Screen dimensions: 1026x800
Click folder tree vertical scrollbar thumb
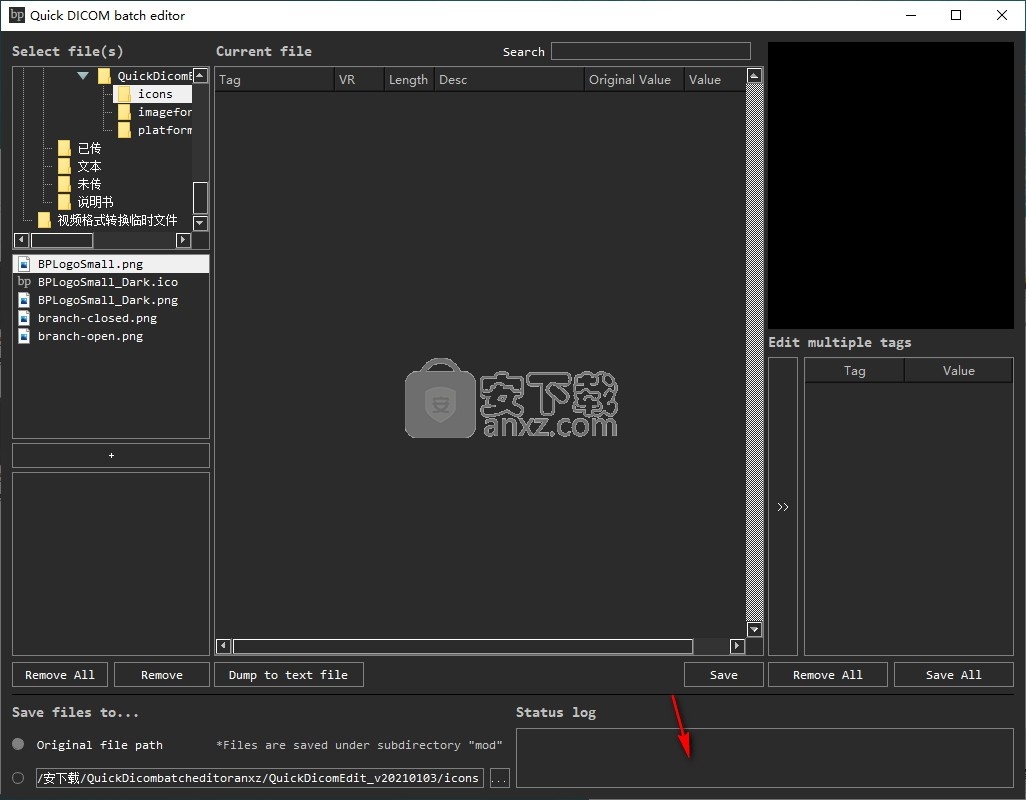(201, 198)
